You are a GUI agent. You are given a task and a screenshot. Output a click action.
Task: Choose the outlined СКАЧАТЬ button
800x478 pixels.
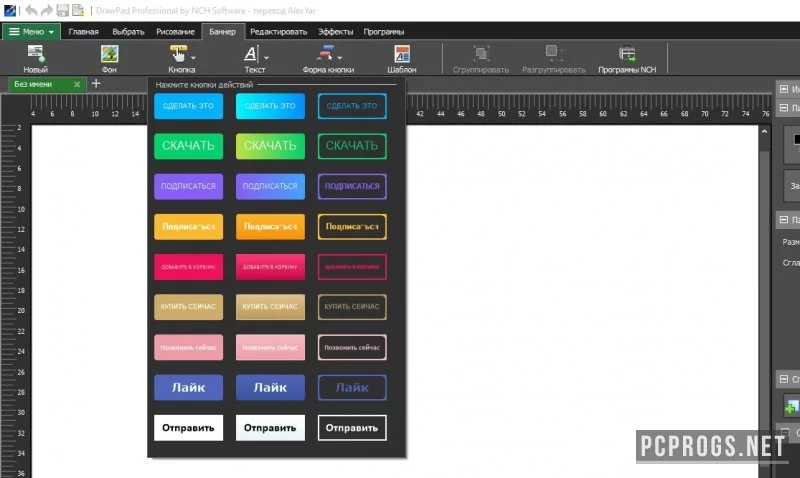(352, 146)
